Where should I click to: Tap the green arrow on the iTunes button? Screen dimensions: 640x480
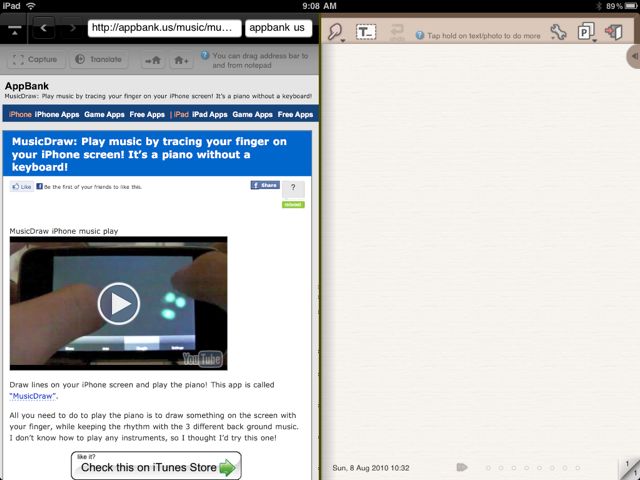pos(227,467)
